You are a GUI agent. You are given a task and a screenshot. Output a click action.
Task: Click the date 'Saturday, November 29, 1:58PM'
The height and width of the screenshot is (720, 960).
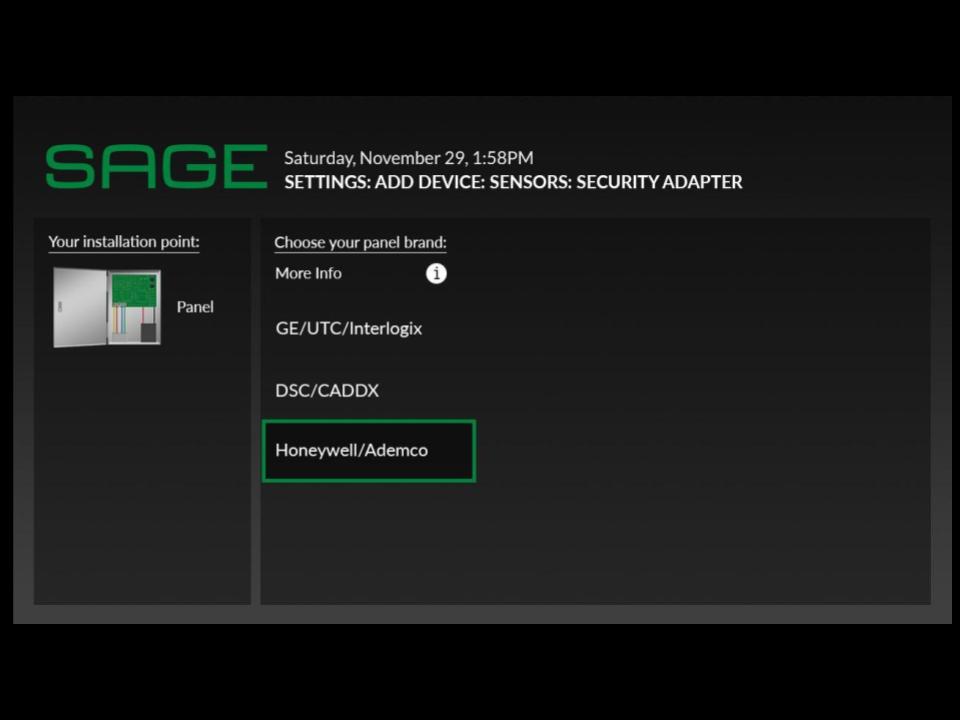click(408, 158)
